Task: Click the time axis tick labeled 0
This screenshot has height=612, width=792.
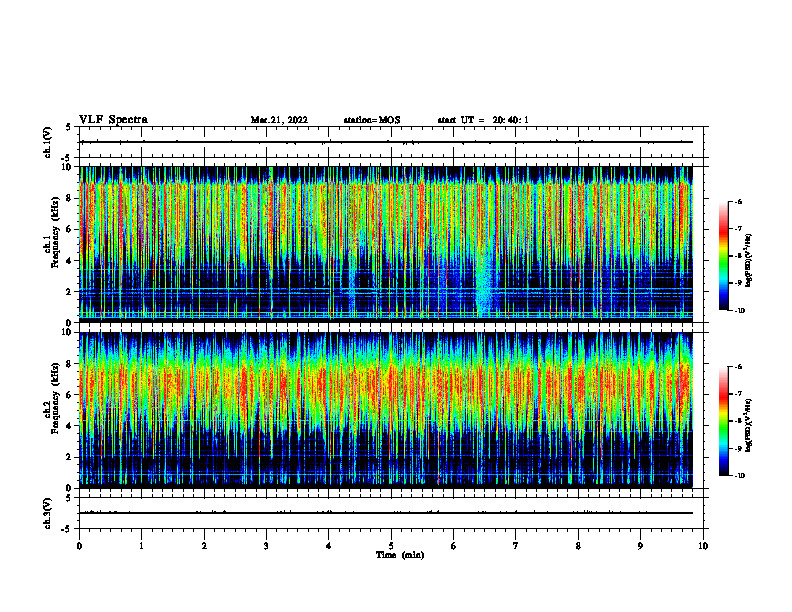Action: 79,546
